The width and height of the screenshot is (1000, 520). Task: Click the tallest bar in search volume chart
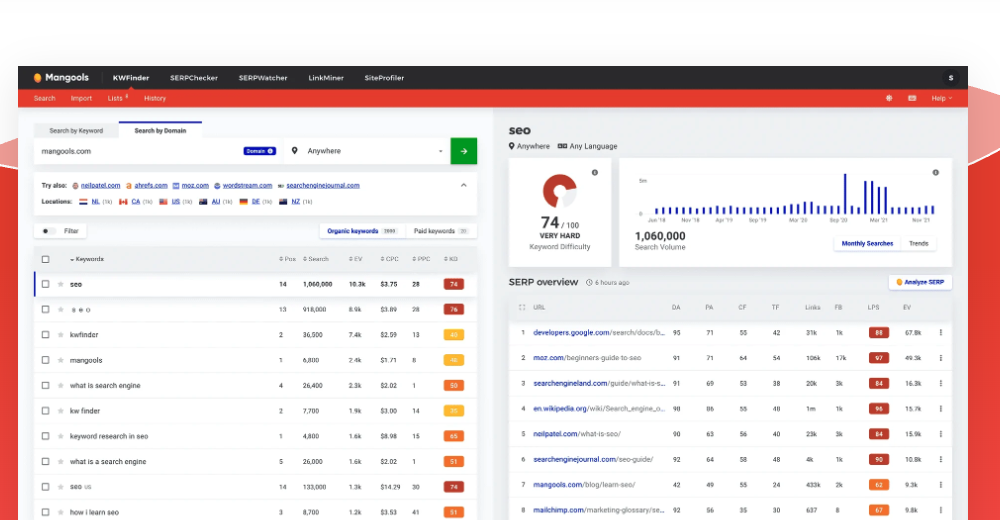845,193
